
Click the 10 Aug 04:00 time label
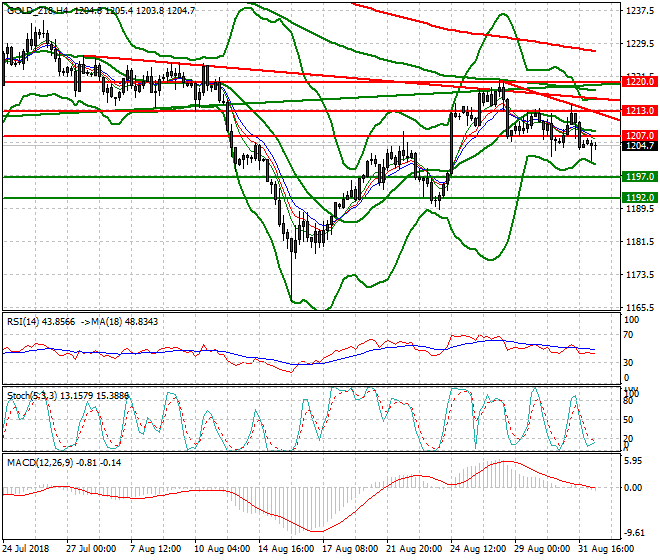point(223,549)
